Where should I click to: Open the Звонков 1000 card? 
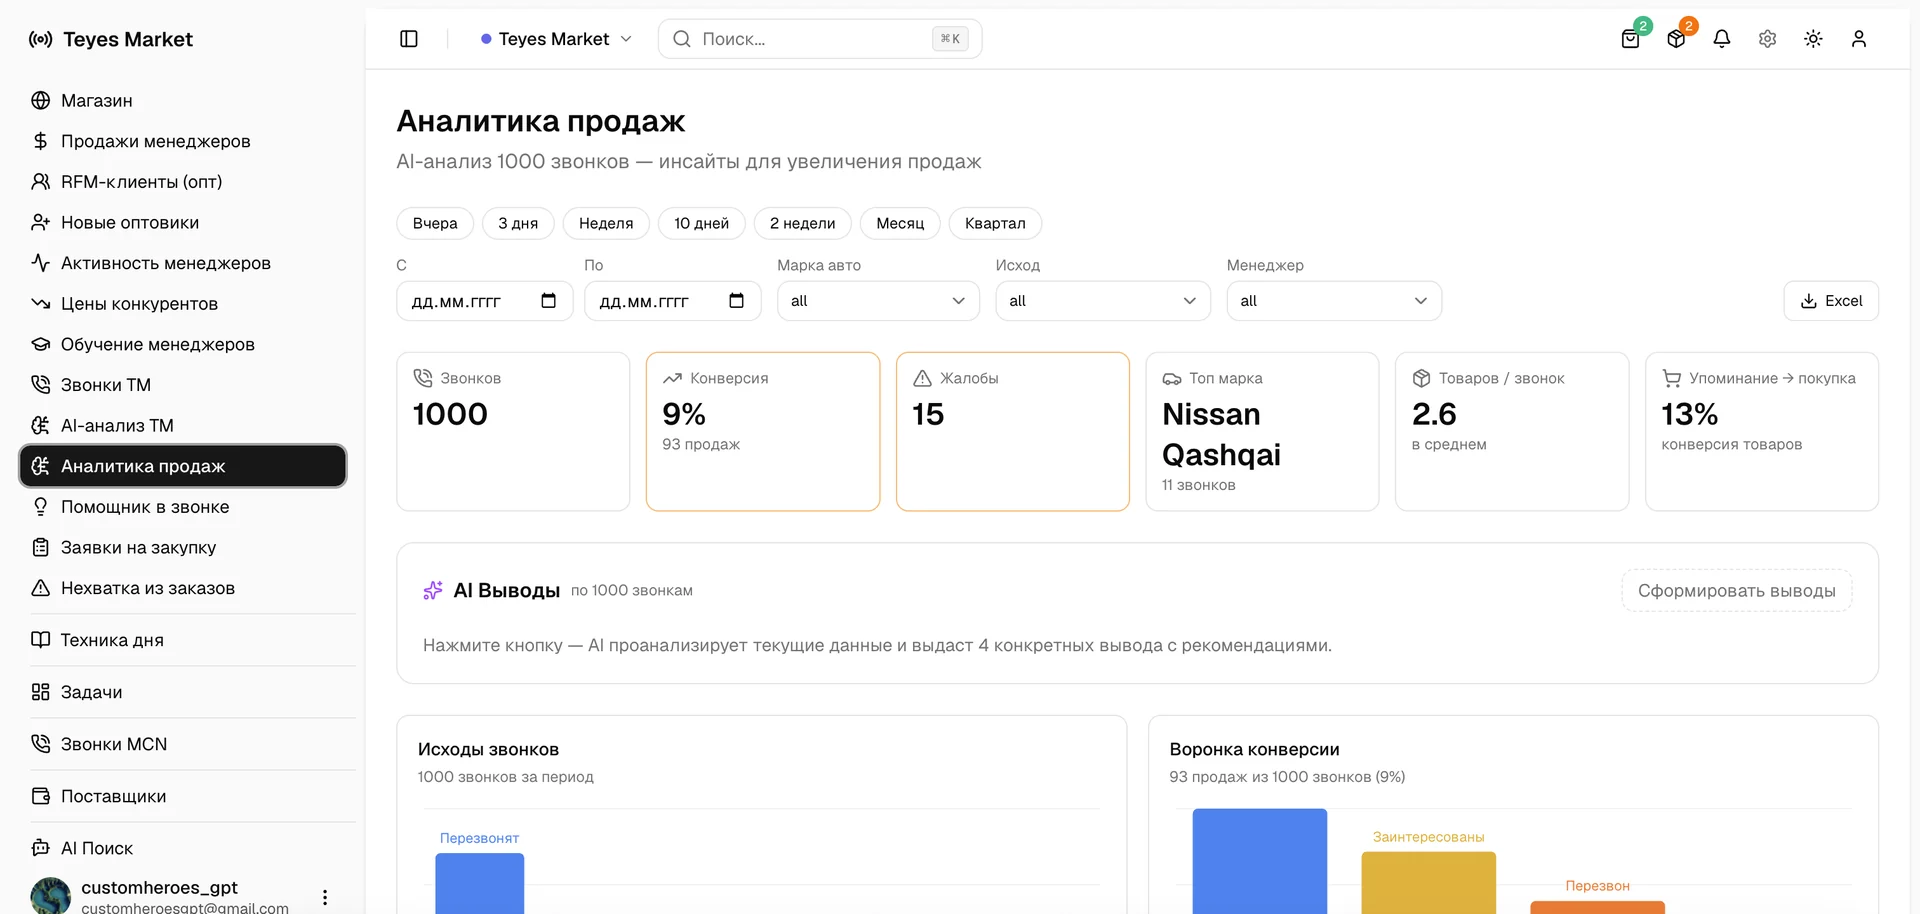pyautogui.click(x=513, y=431)
